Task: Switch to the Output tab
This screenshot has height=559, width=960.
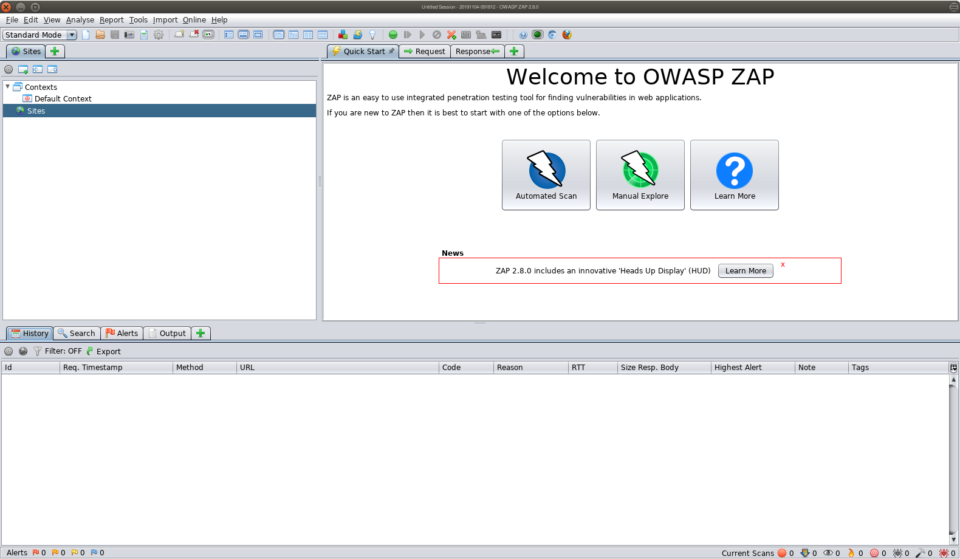Action: tap(167, 333)
